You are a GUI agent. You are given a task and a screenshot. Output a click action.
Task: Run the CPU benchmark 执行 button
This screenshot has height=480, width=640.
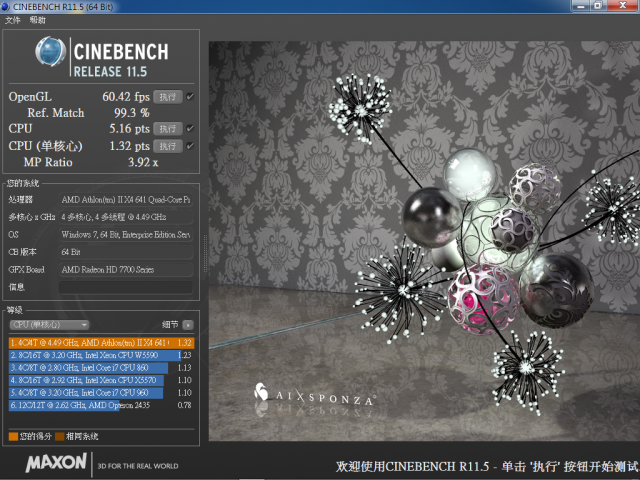tap(168, 129)
